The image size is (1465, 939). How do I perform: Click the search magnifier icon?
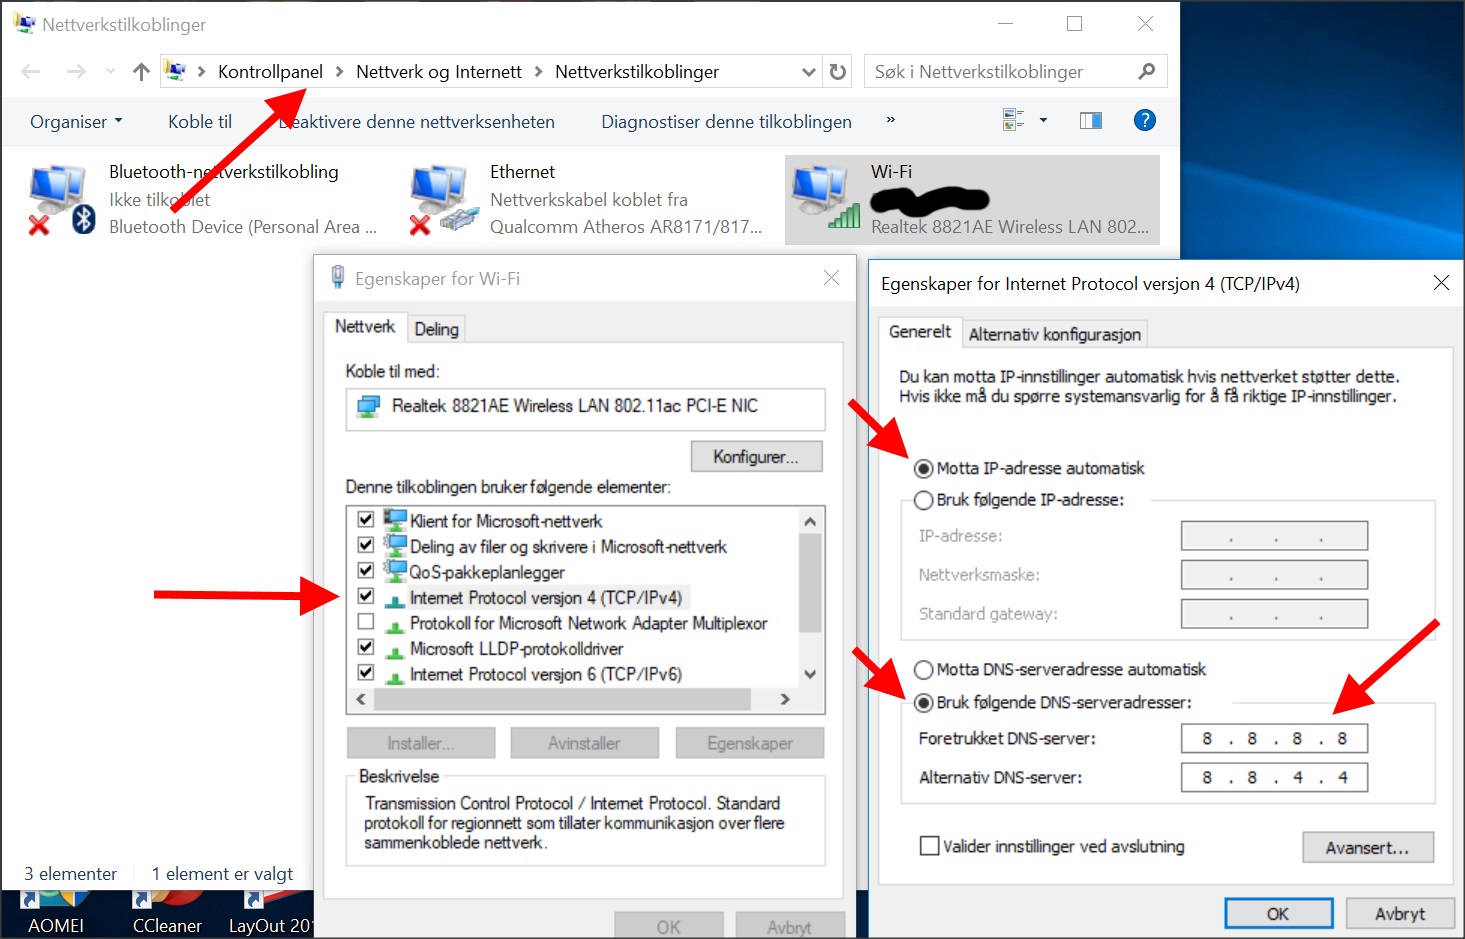pos(1146,71)
